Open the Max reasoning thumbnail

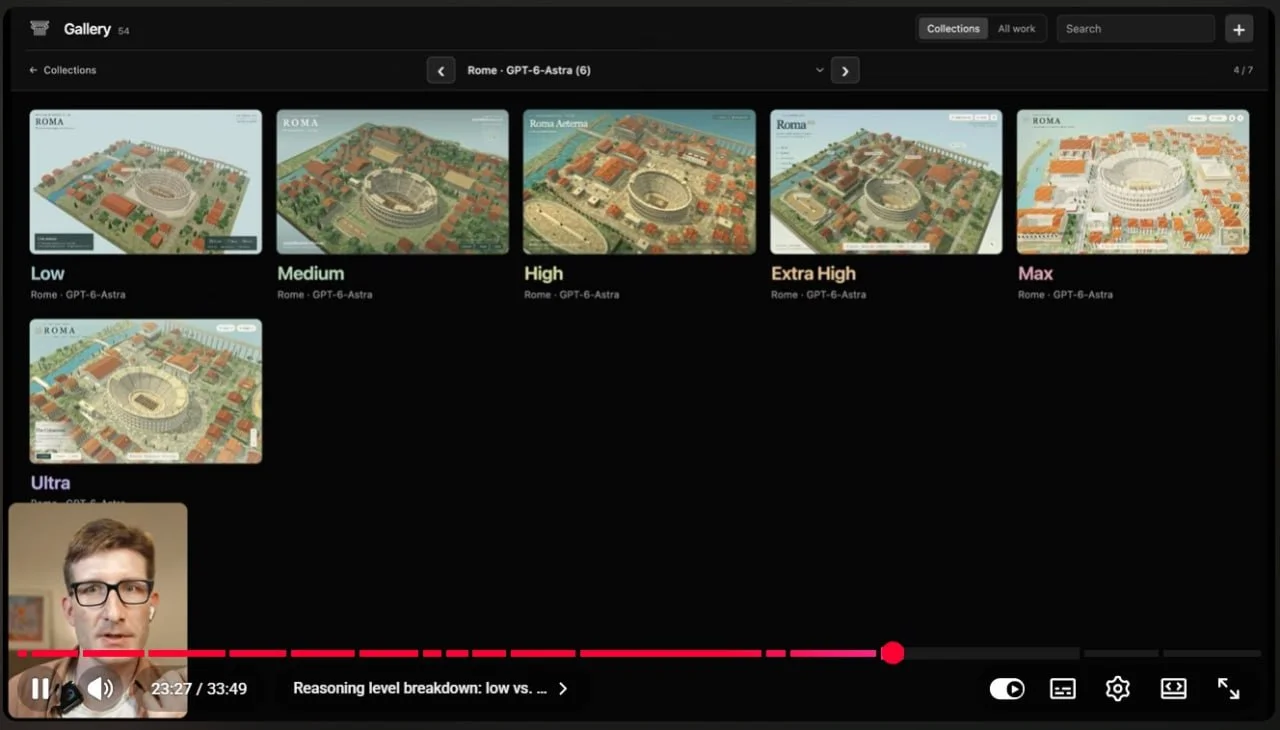point(1133,182)
